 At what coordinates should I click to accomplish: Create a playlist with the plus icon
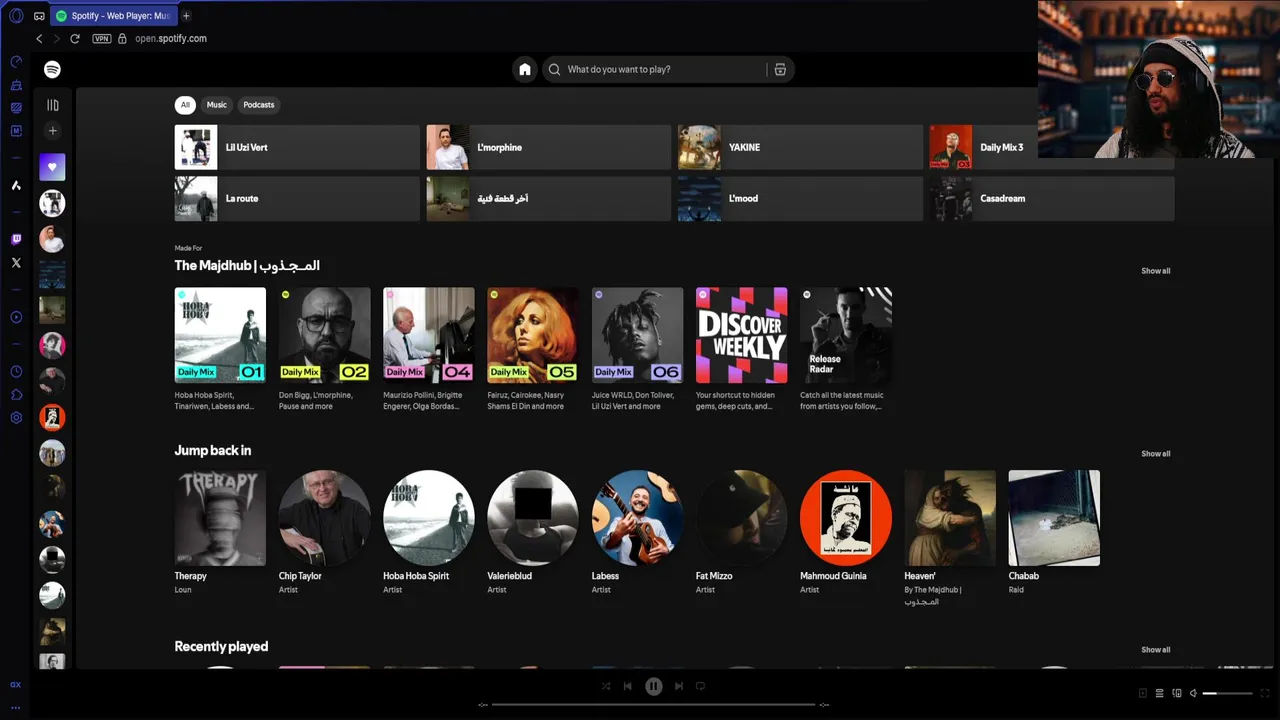tap(53, 131)
